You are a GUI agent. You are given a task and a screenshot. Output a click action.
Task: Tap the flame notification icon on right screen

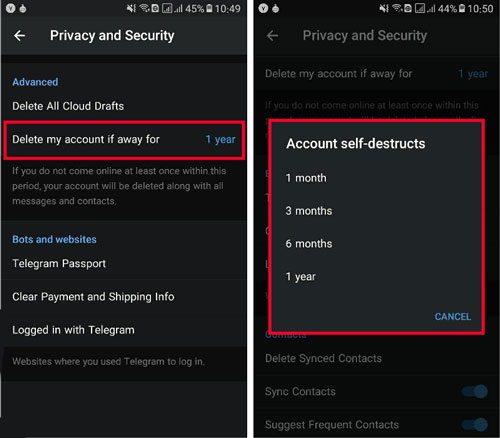276,9
